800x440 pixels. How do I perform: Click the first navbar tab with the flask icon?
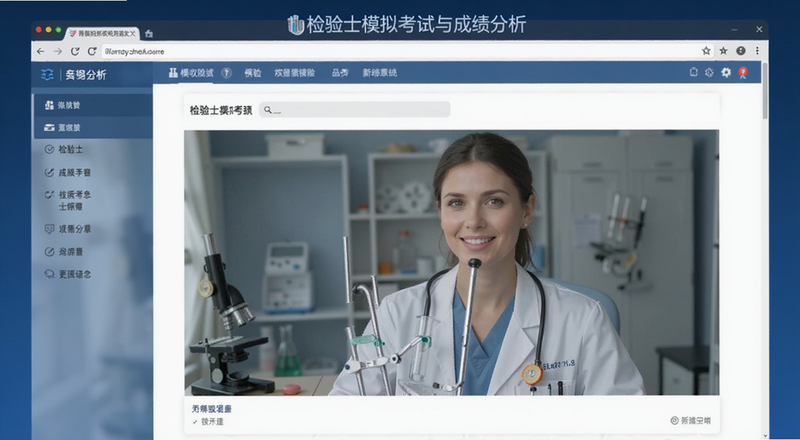191,73
